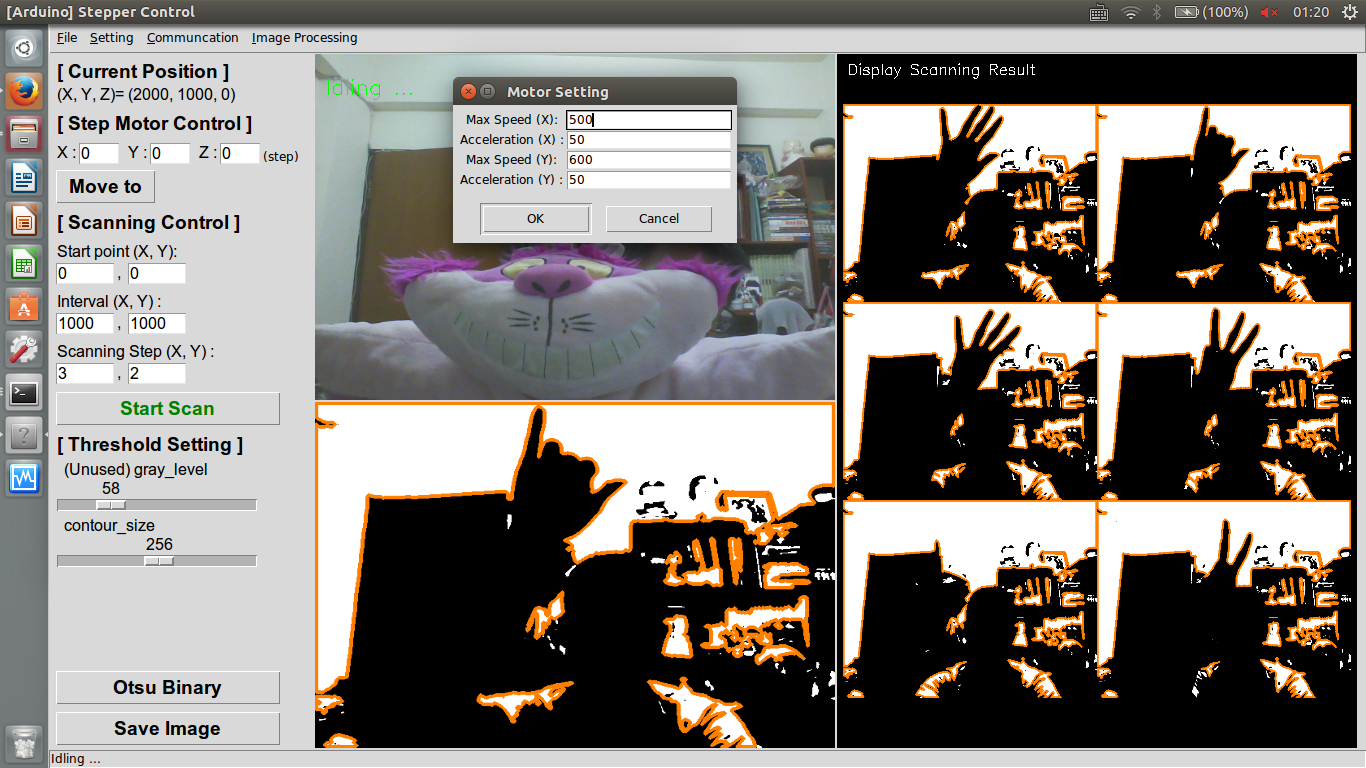Open the Trash in the dock
The width and height of the screenshot is (1366, 768).
point(24,744)
